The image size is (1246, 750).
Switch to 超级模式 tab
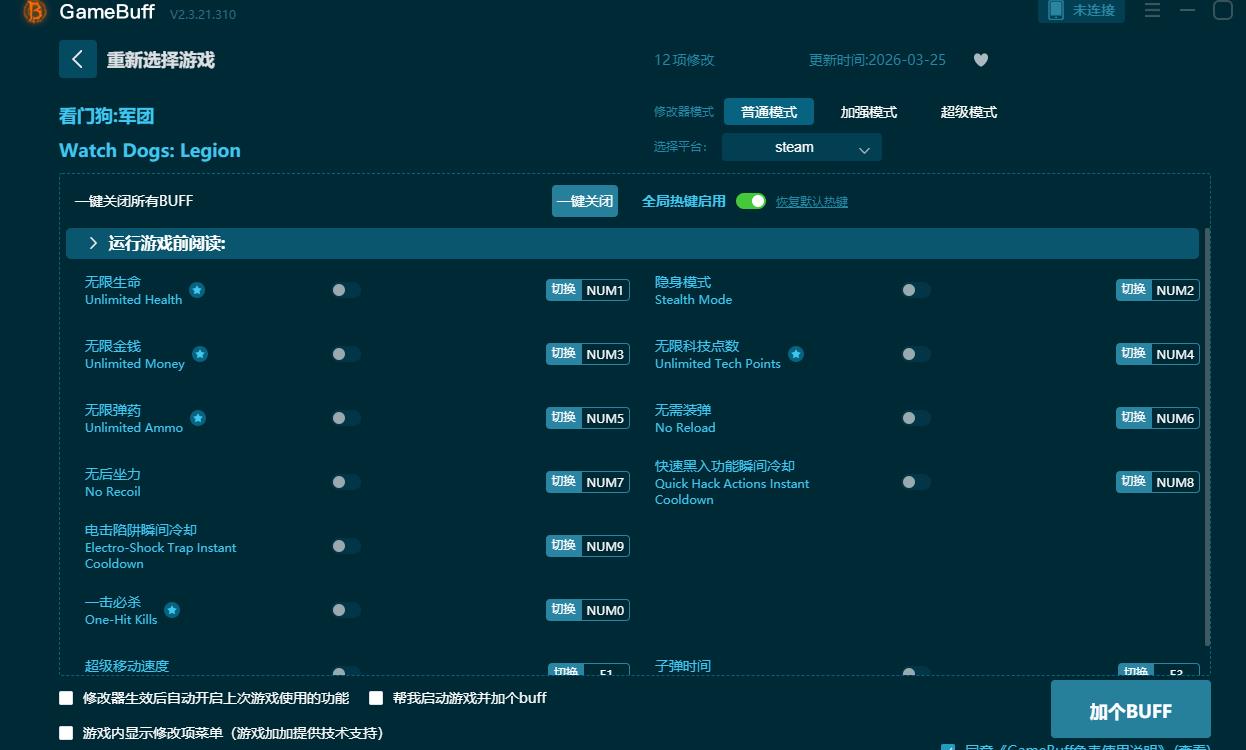[967, 112]
